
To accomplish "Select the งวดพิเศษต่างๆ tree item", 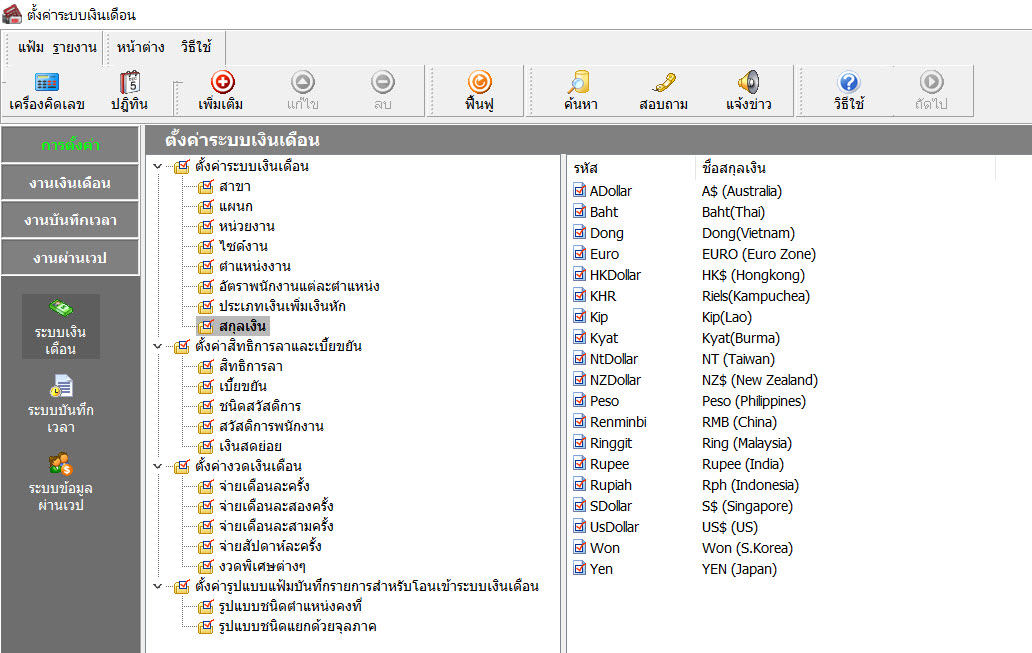I will (262, 566).
